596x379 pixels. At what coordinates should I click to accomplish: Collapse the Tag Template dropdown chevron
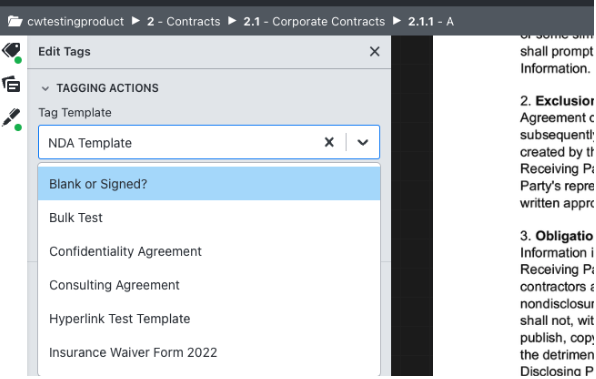click(363, 142)
